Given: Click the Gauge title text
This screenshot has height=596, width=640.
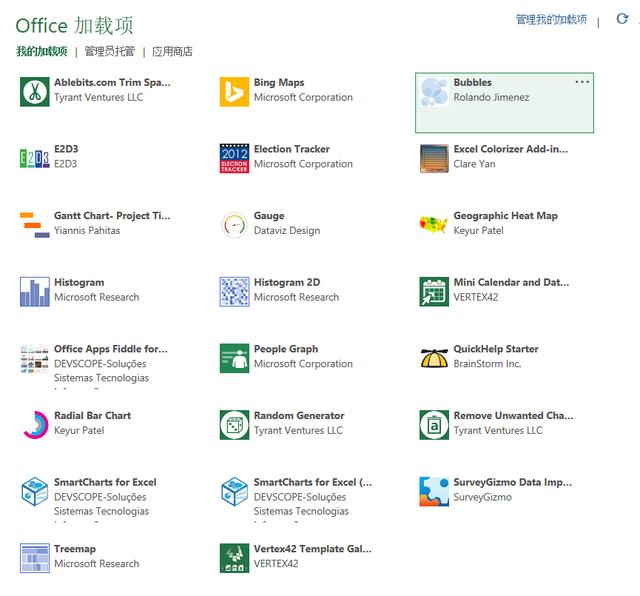Looking at the screenshot, I should (x=269, y=216).
